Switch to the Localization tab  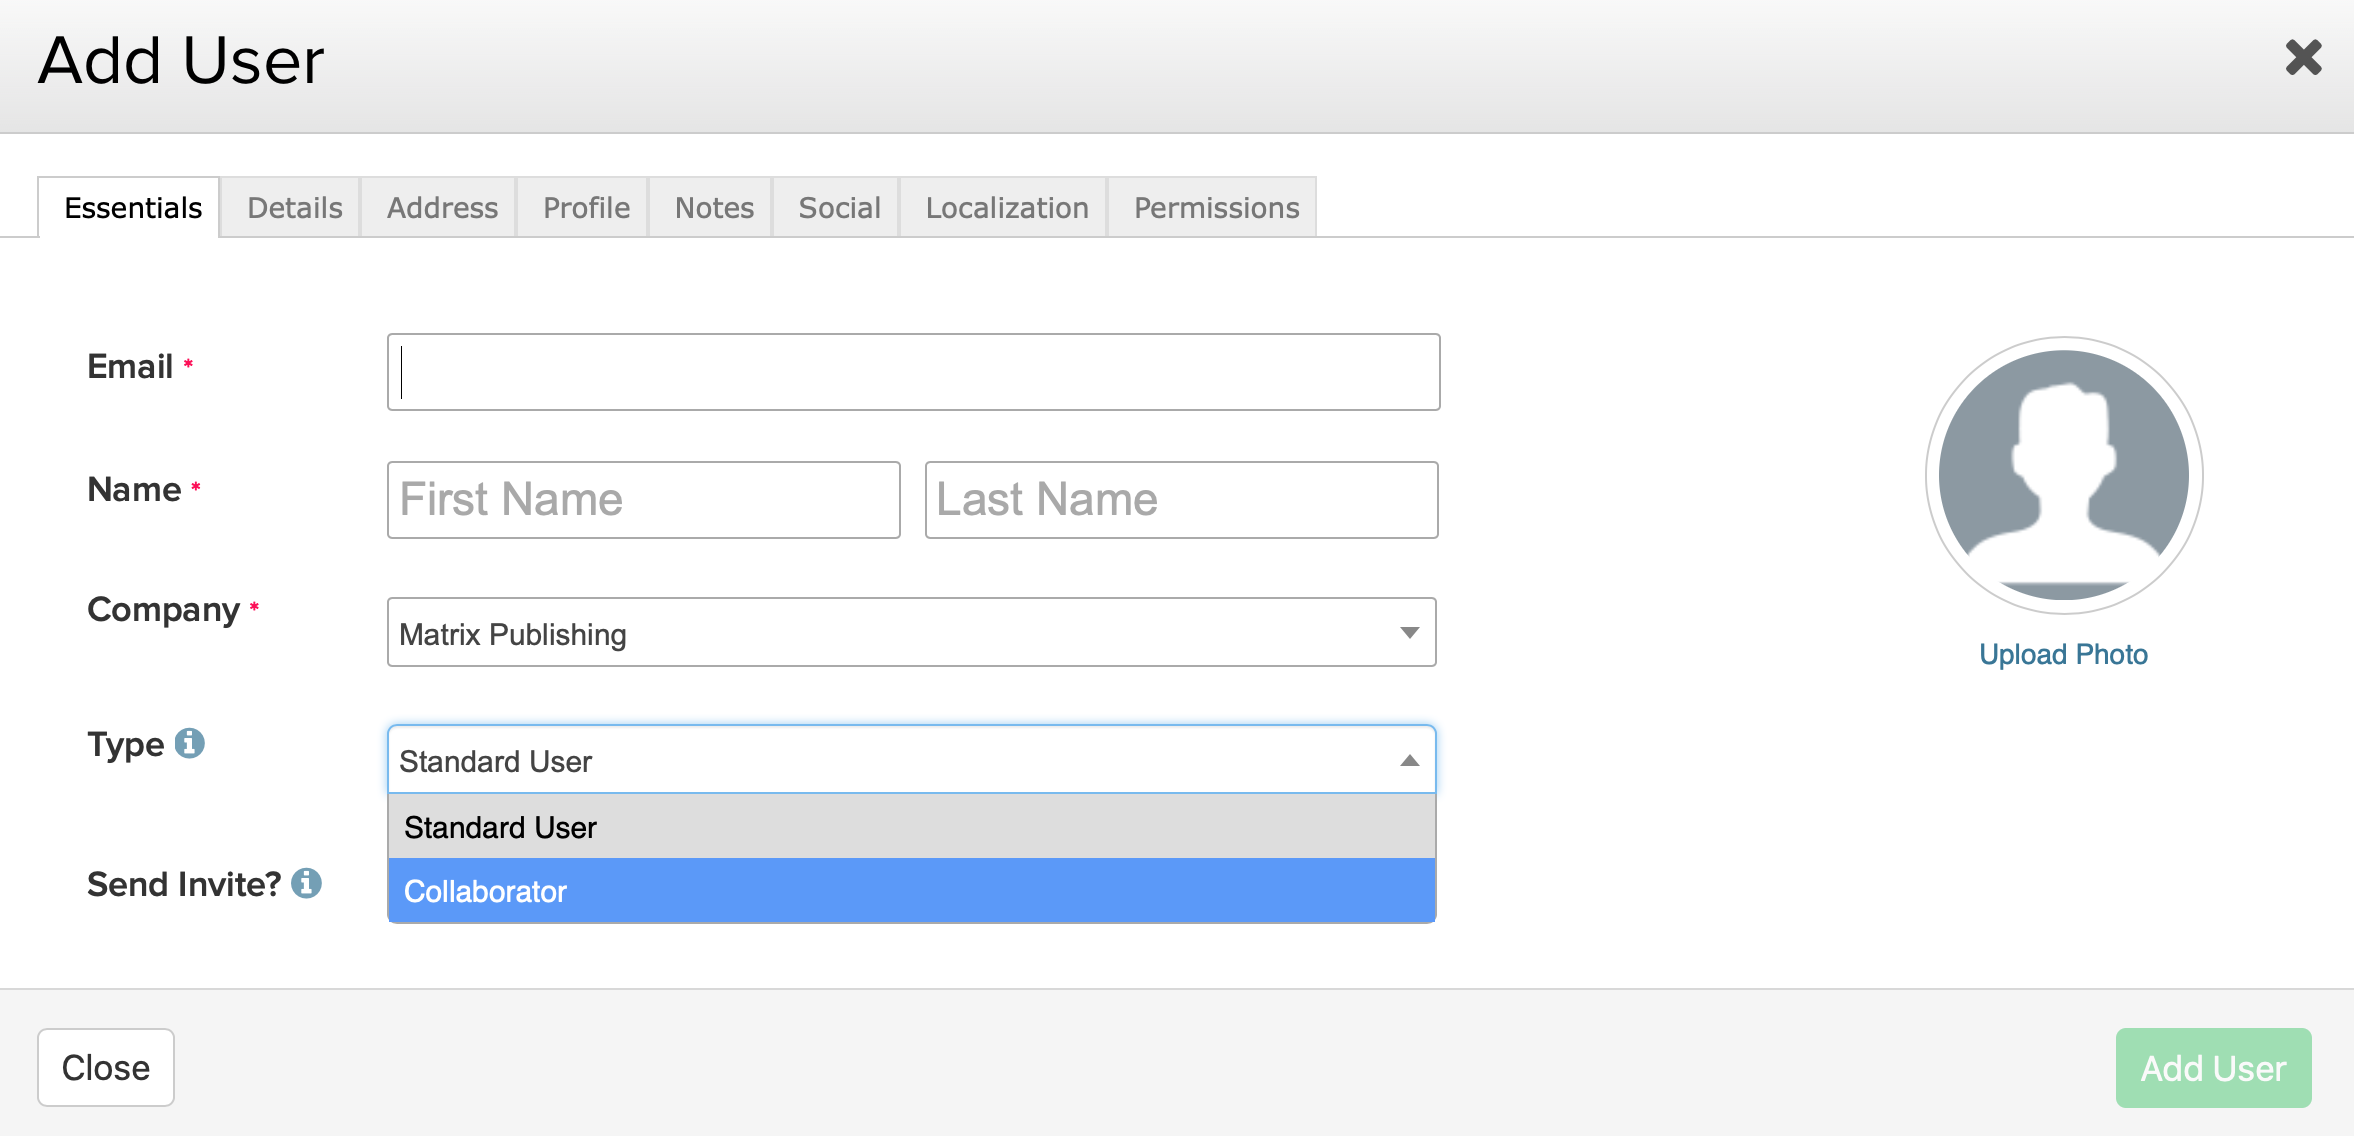(1006, 208)
